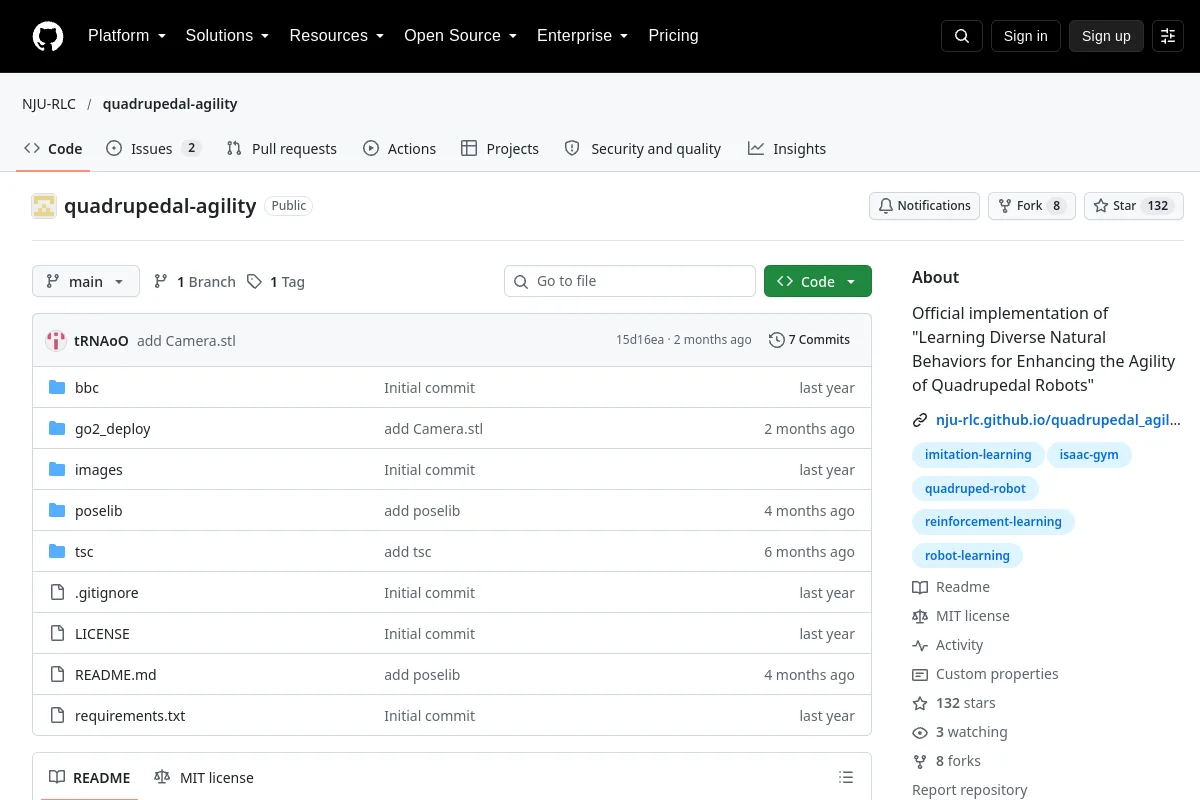Go to the GitHub homepage logo
This screenshot has height=800, width=1200.
pyautogui.click(x=48, y=36)
